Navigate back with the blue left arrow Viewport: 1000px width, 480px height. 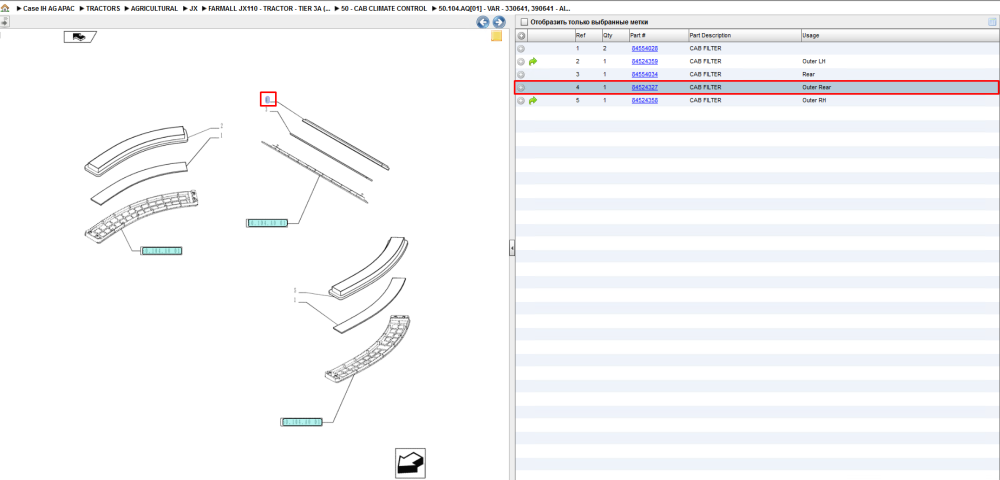(x=483, y=22)
